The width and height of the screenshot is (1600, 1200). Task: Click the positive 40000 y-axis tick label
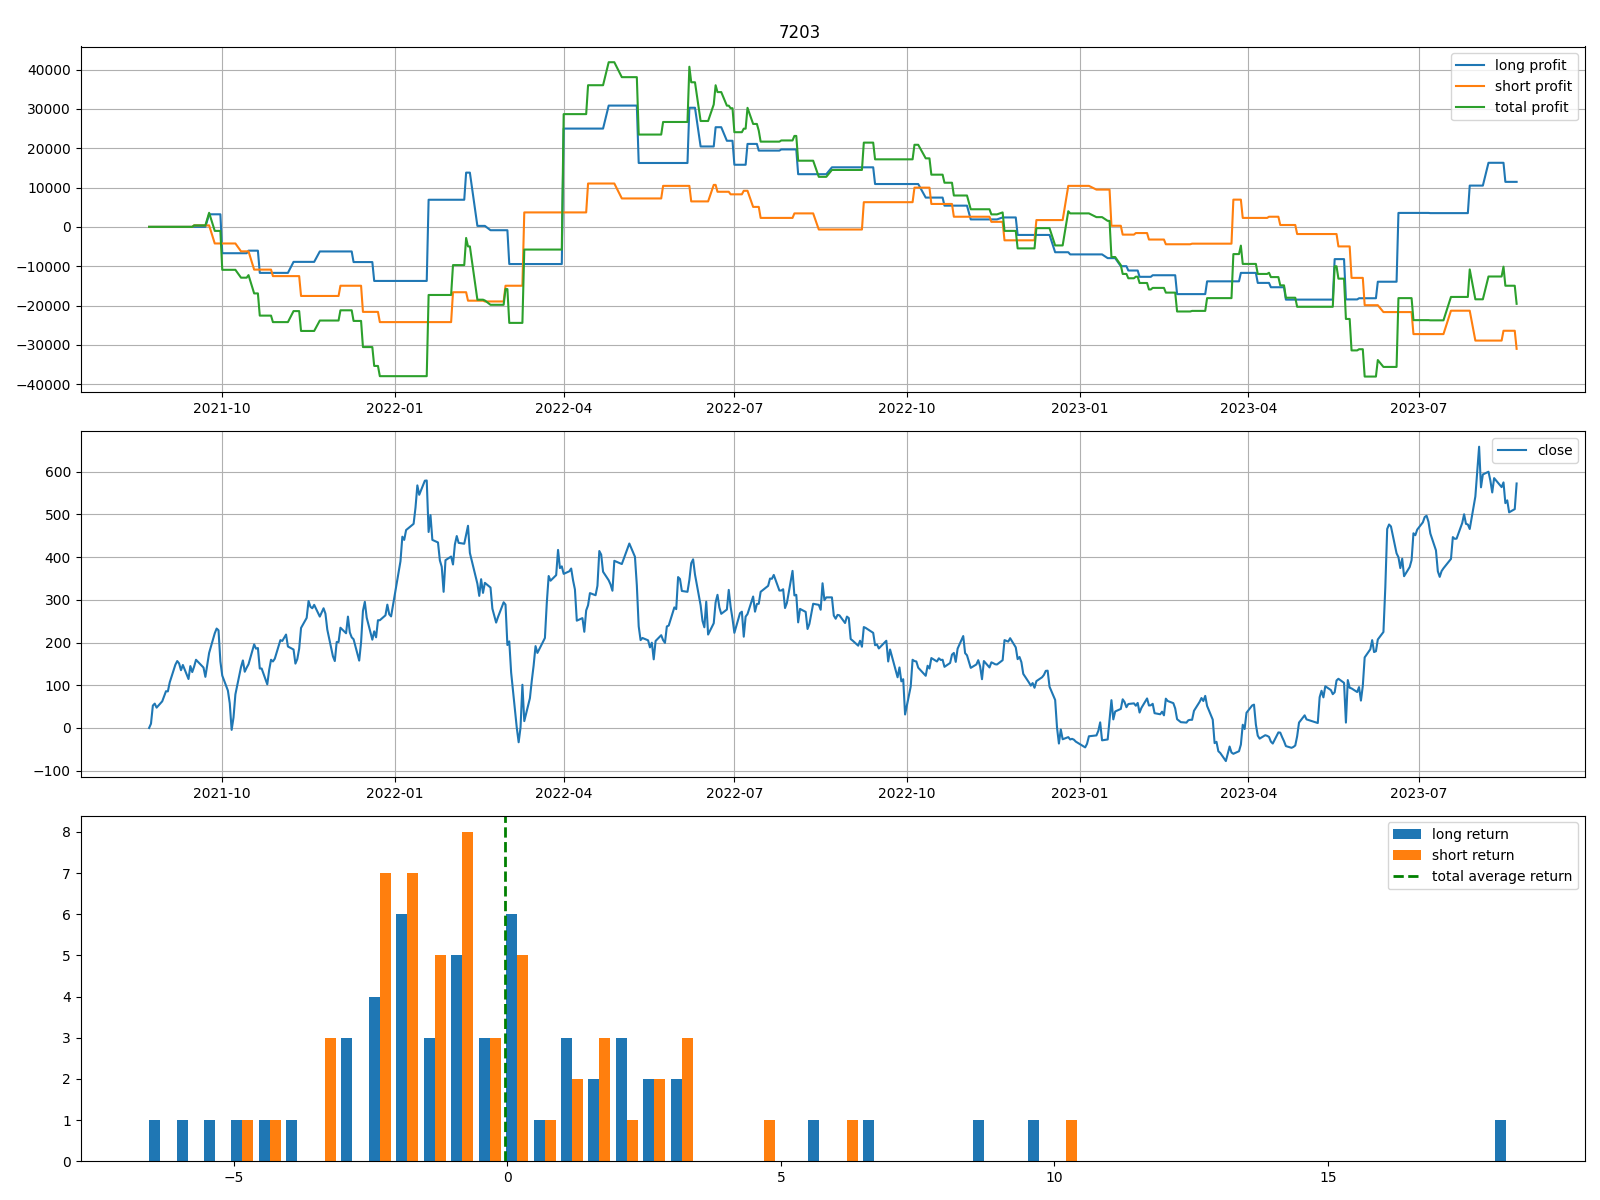point(49,70)
